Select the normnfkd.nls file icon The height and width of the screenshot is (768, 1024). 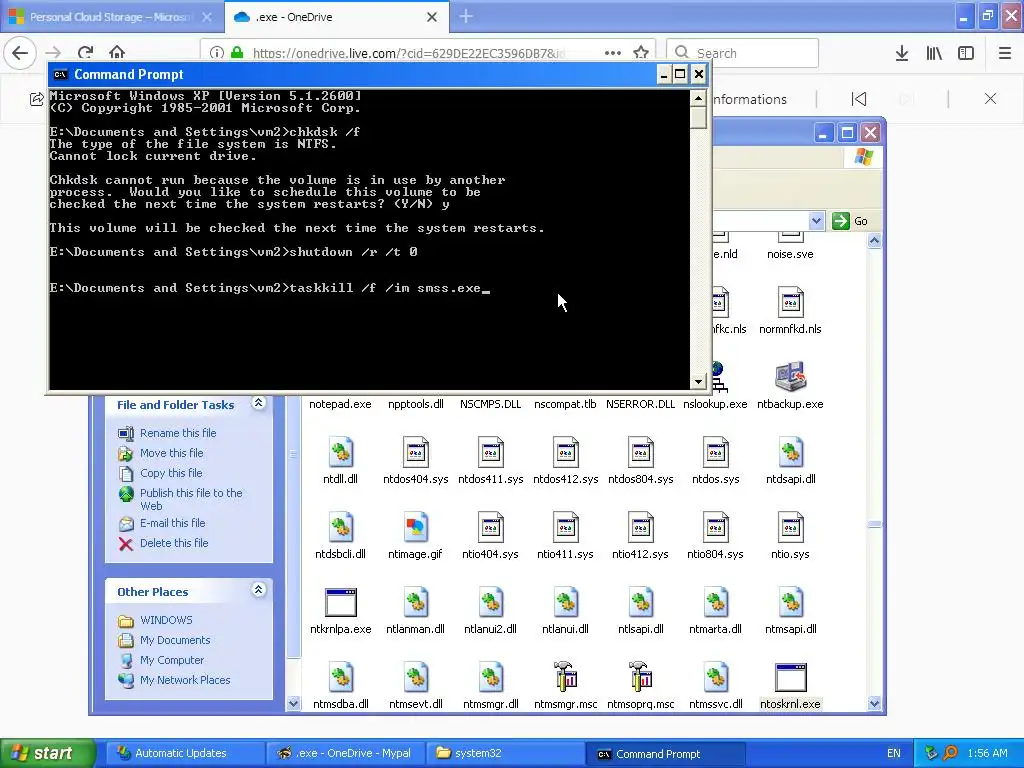(791, 302)
